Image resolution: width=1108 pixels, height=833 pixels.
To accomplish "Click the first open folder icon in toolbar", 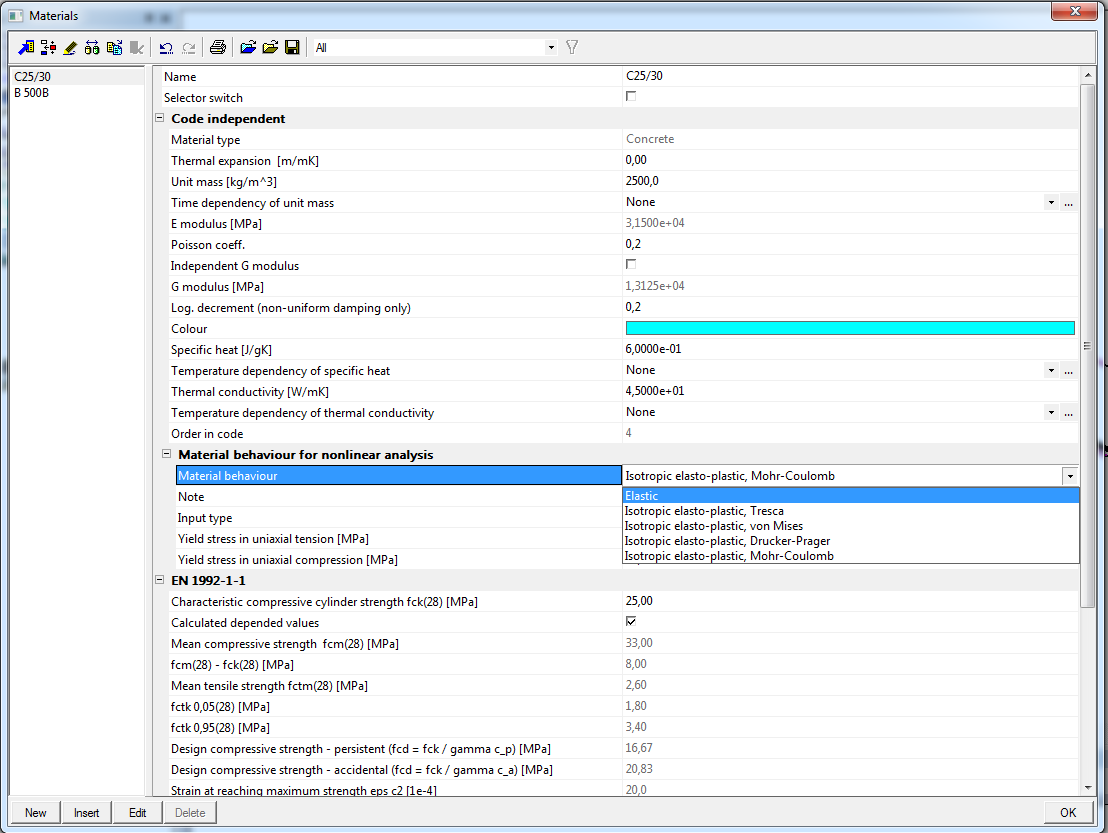I will 248,47.
